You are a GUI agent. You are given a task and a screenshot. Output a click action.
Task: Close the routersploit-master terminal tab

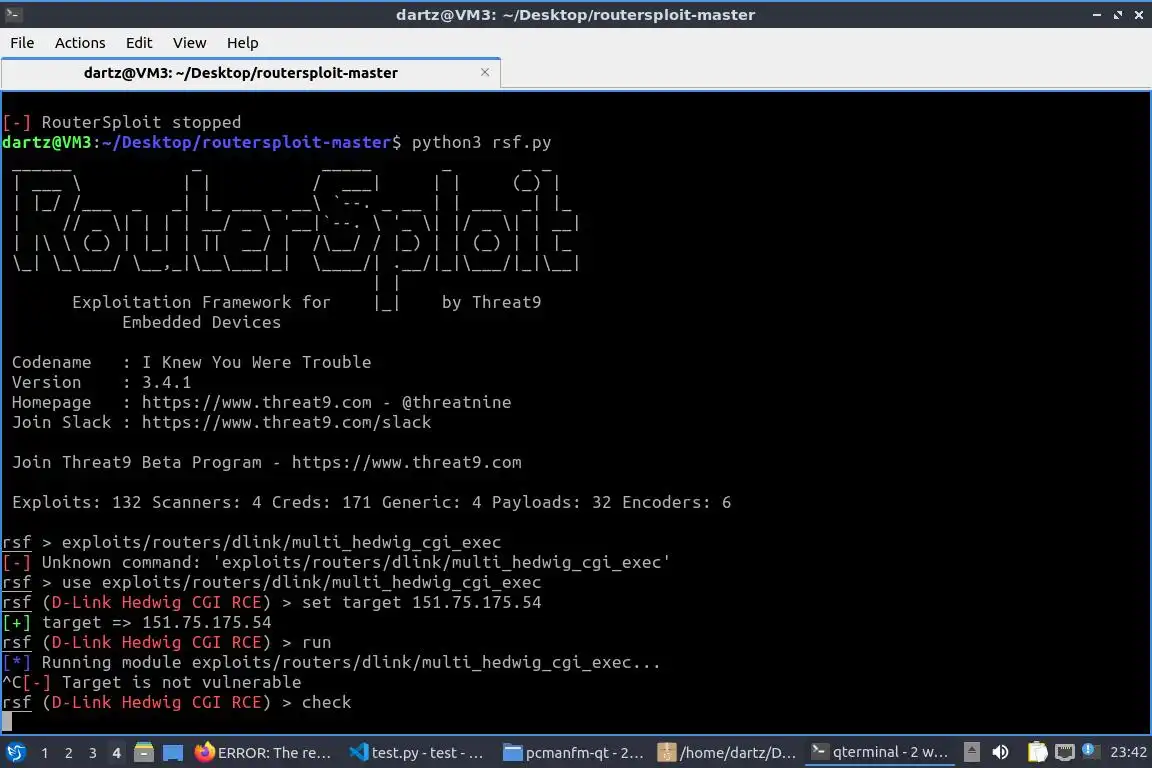[x=485, y=72]
